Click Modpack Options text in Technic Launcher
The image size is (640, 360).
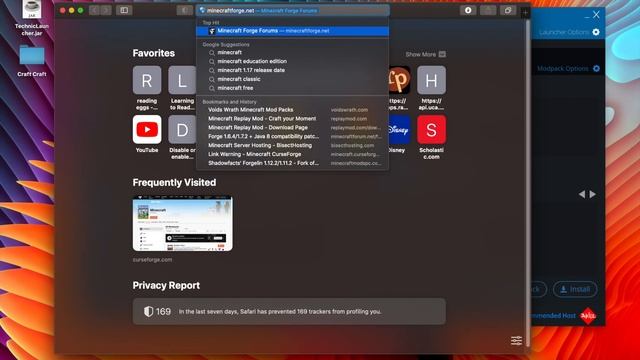click(x=562, y=69)
